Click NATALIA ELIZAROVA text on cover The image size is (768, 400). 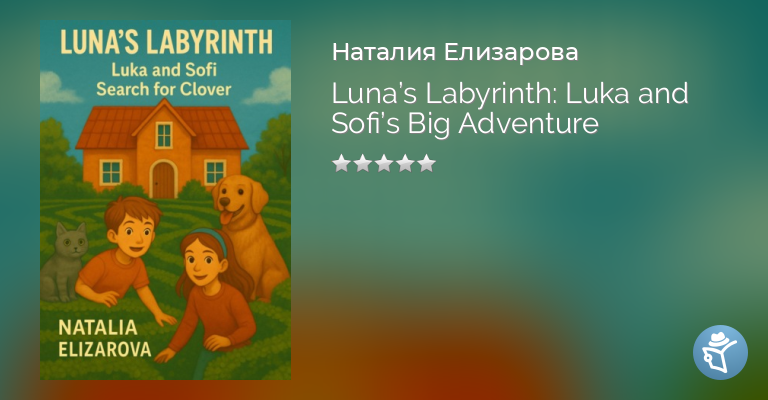click(105, 338)
